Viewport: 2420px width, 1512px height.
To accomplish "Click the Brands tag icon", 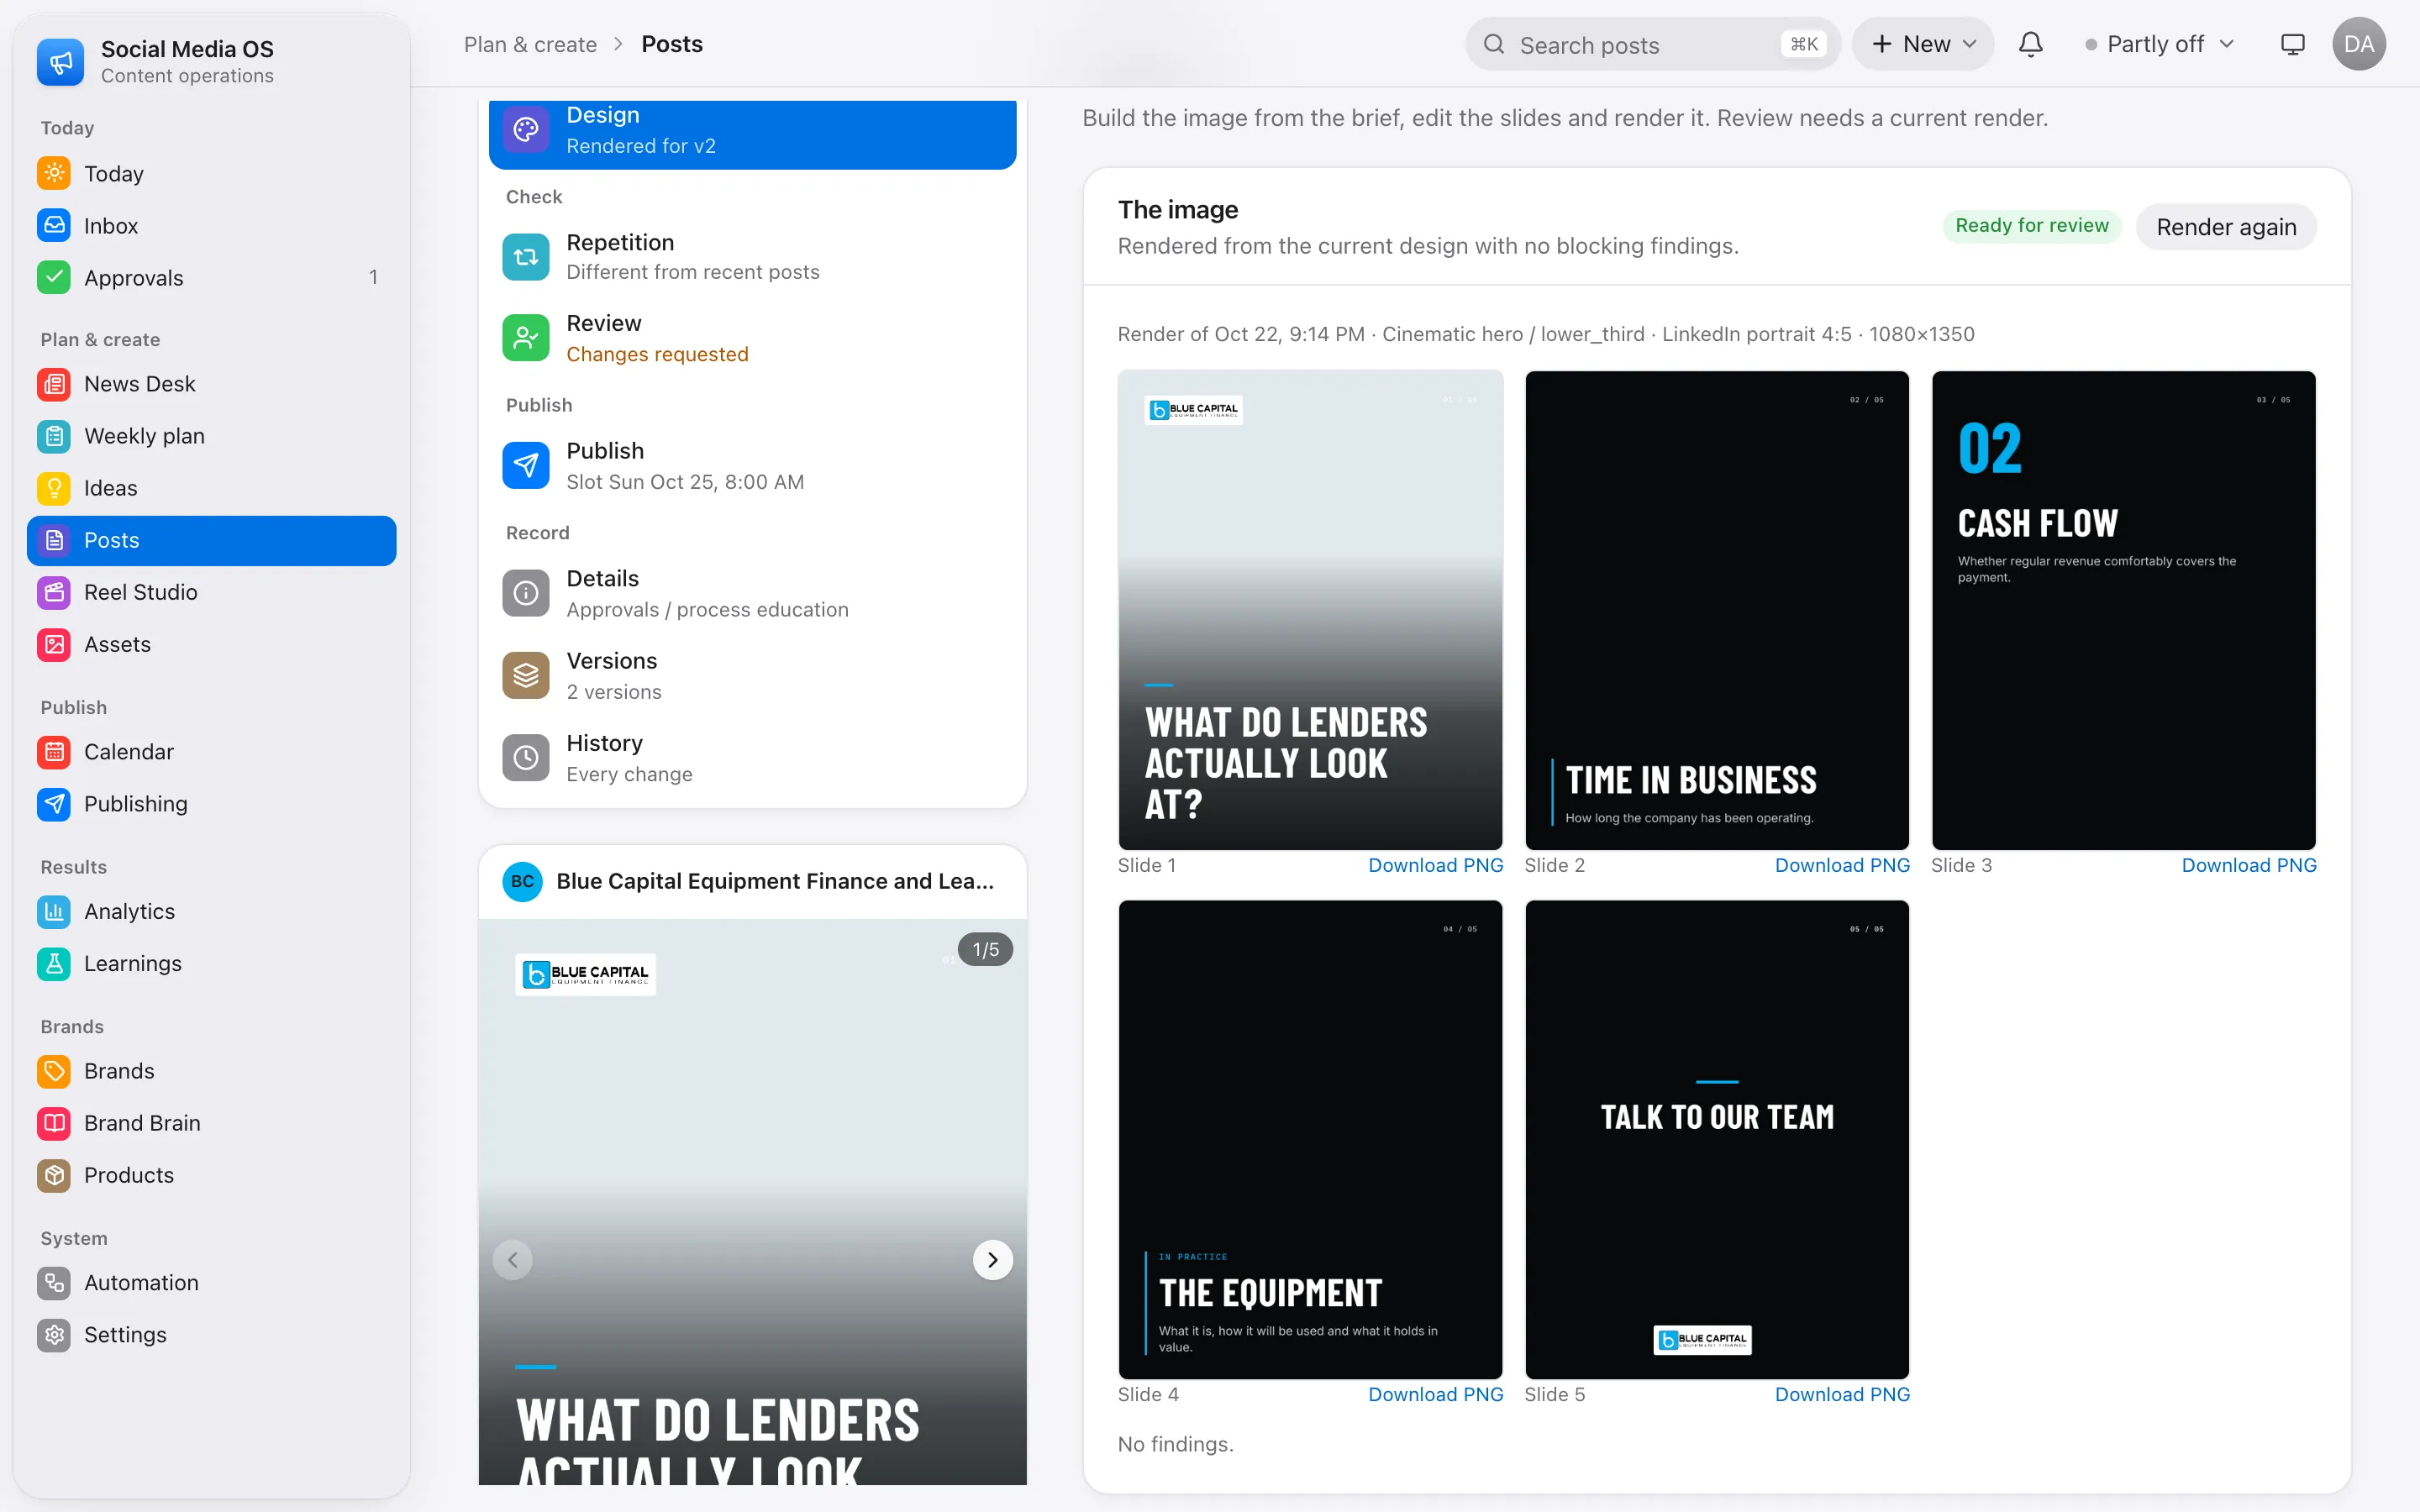I will point(54,1071).
